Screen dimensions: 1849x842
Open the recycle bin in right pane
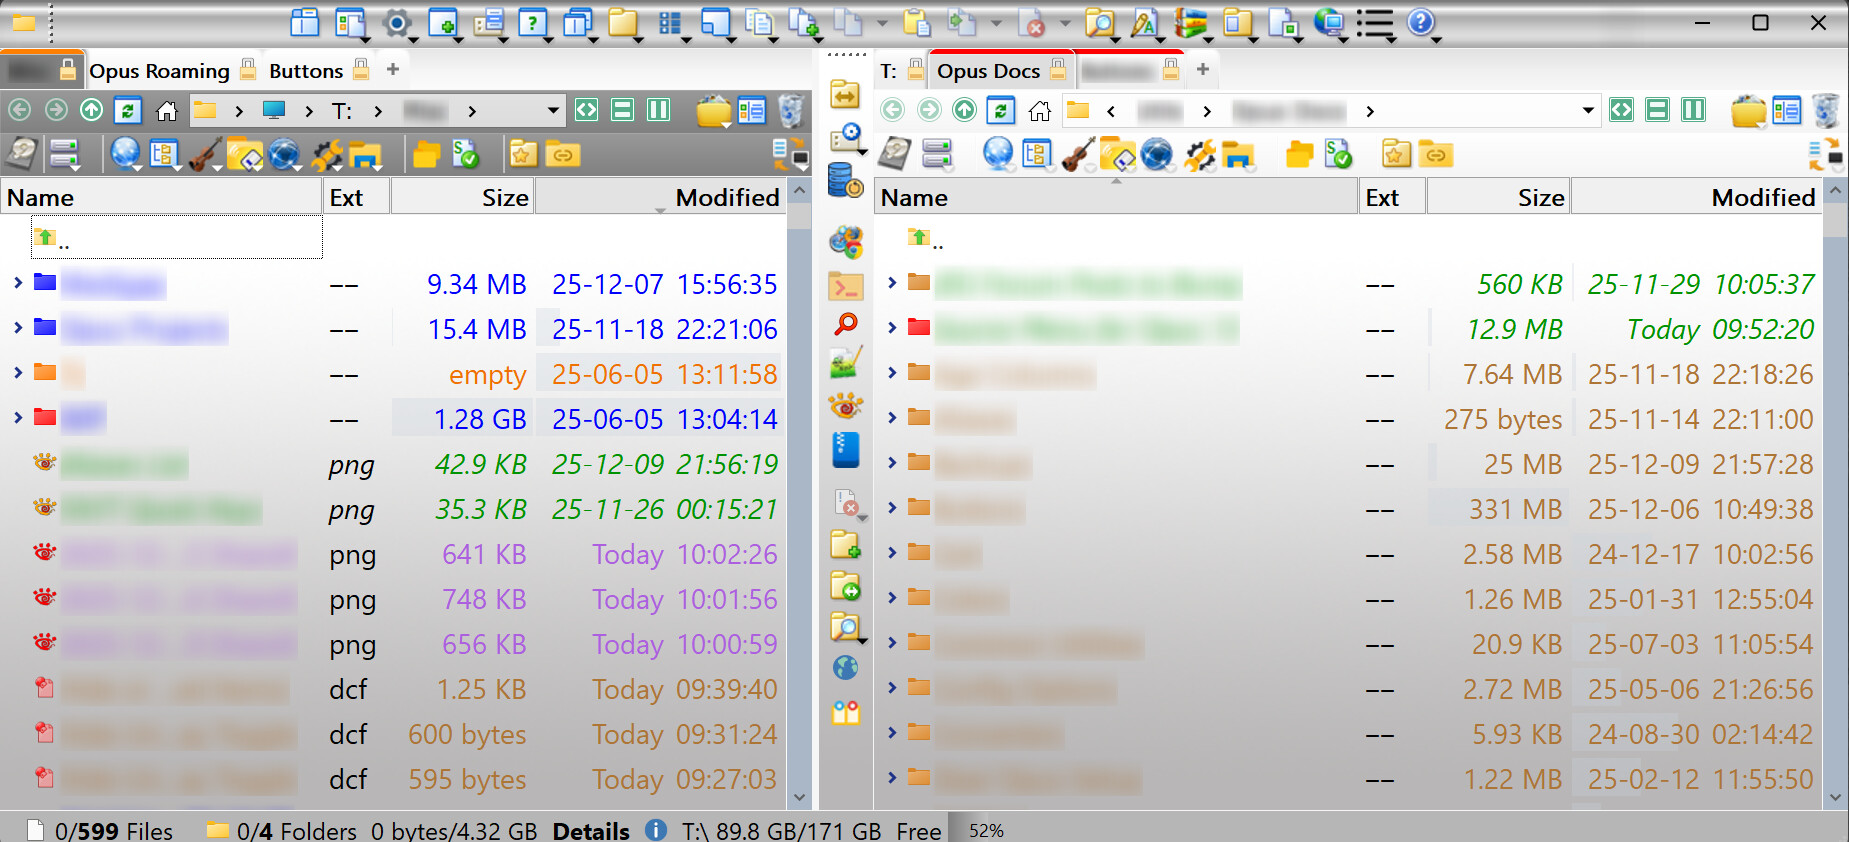pyautogui.click(x=1825, y=110)
